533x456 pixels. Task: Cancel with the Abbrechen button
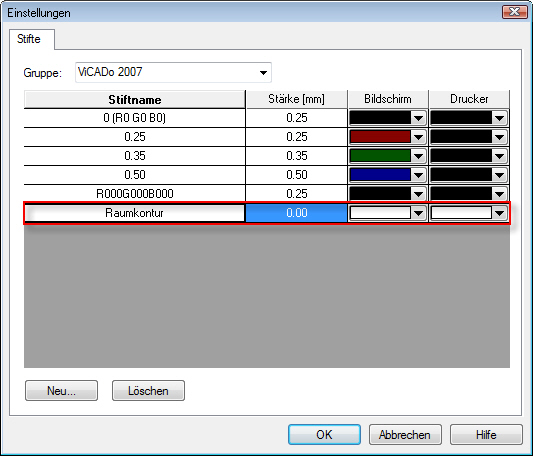click(x=405, y=434)
